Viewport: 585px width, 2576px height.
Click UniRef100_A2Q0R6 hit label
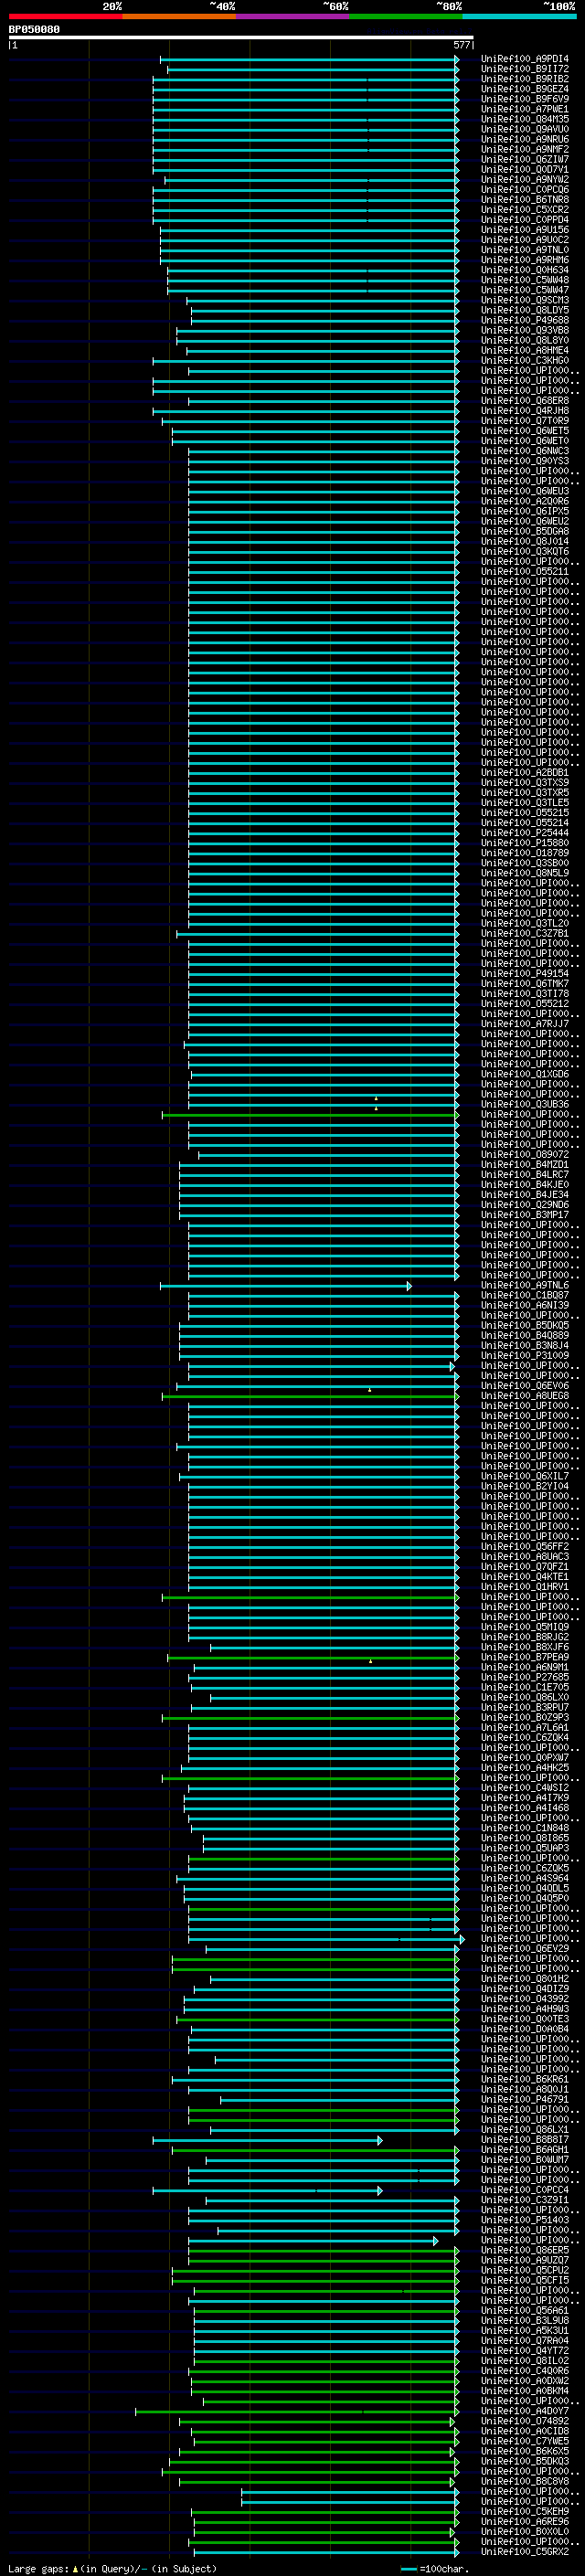point(524,501)
